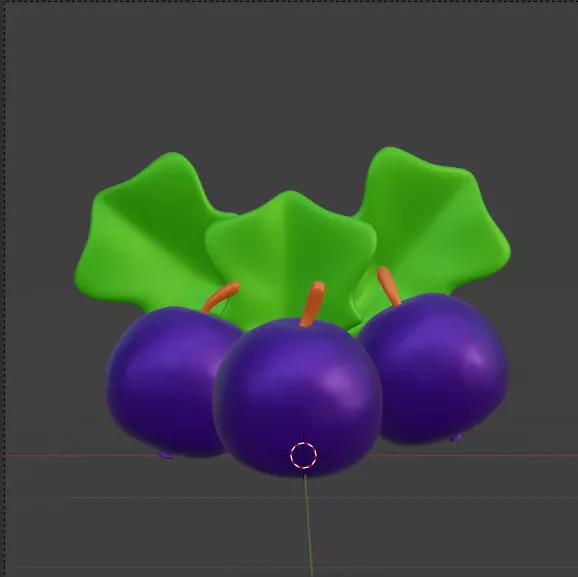The width and height of the screenshot is (578, 577).
Task: Select the orange stem on center berry
Action: [x=313, y=304]
